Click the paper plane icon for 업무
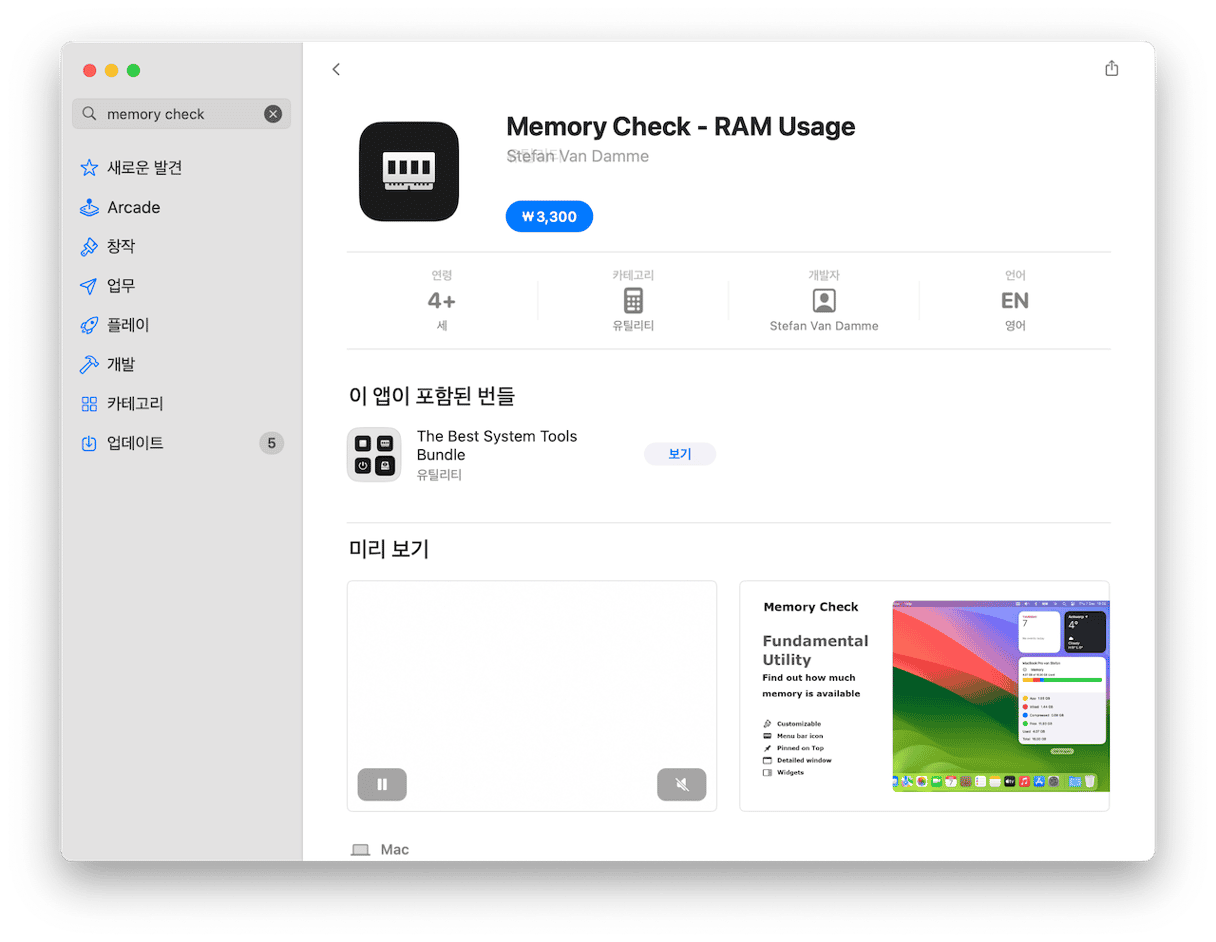 pos(89,286)
